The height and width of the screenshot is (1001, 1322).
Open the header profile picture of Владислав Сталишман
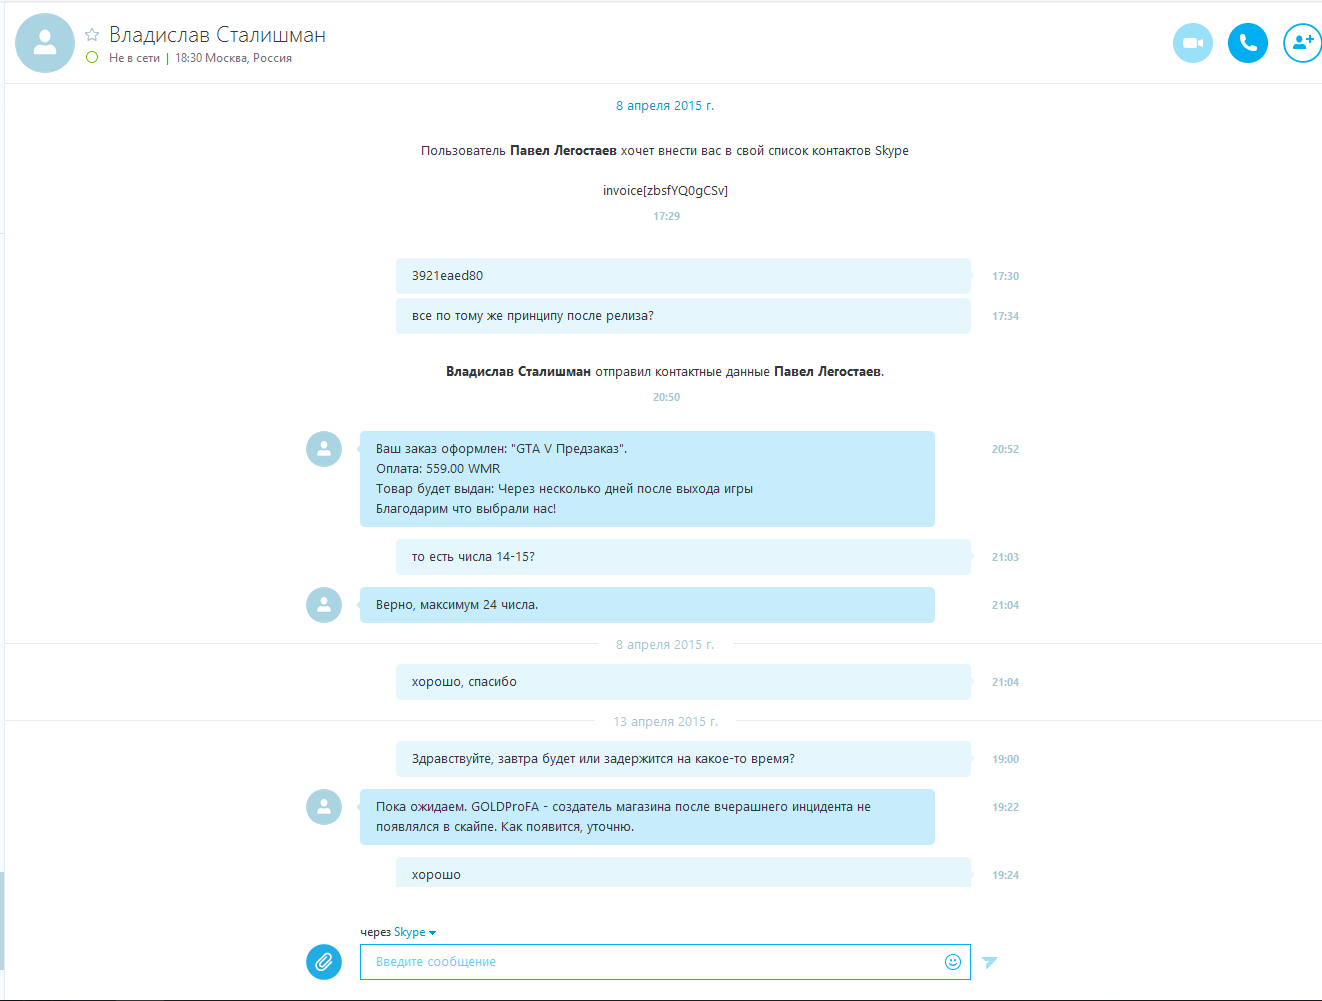coord(45,43)
